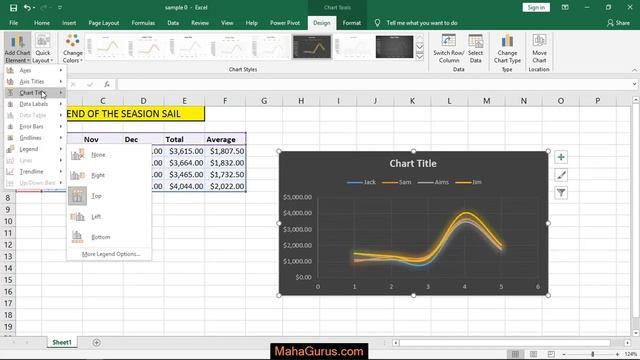Screen dimensions: 640x360
Task: Click the Undo icon
Action: click(x=27, y=8)
